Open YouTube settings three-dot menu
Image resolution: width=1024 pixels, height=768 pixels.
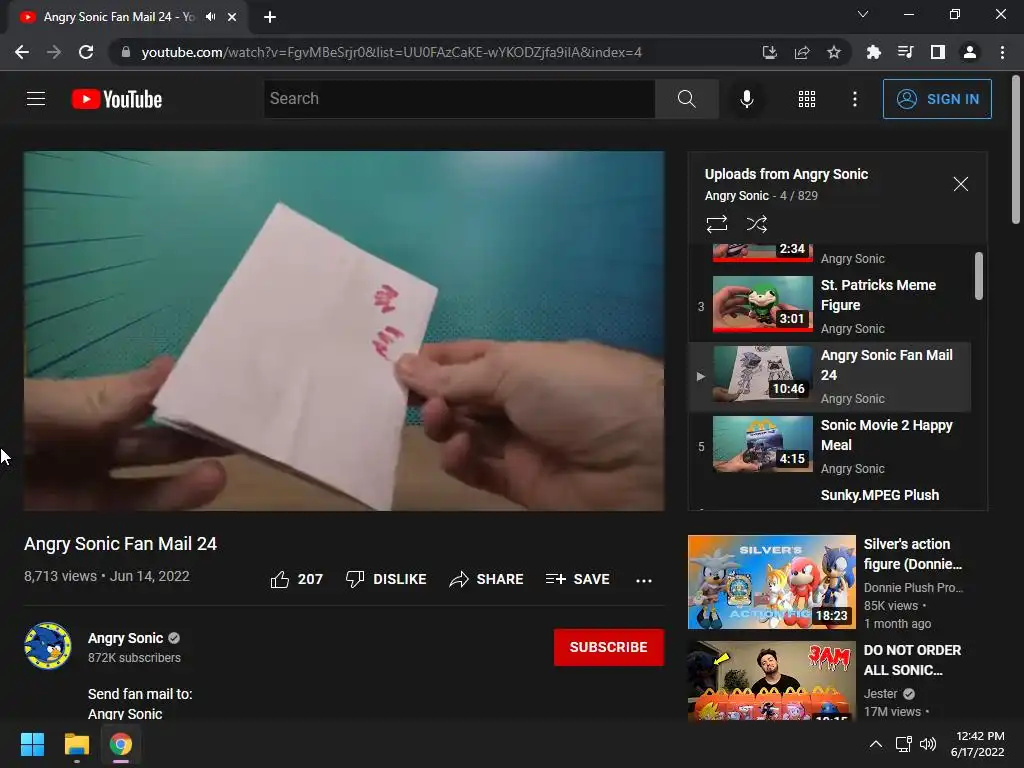pyautogui.click(x=854, y=99)
